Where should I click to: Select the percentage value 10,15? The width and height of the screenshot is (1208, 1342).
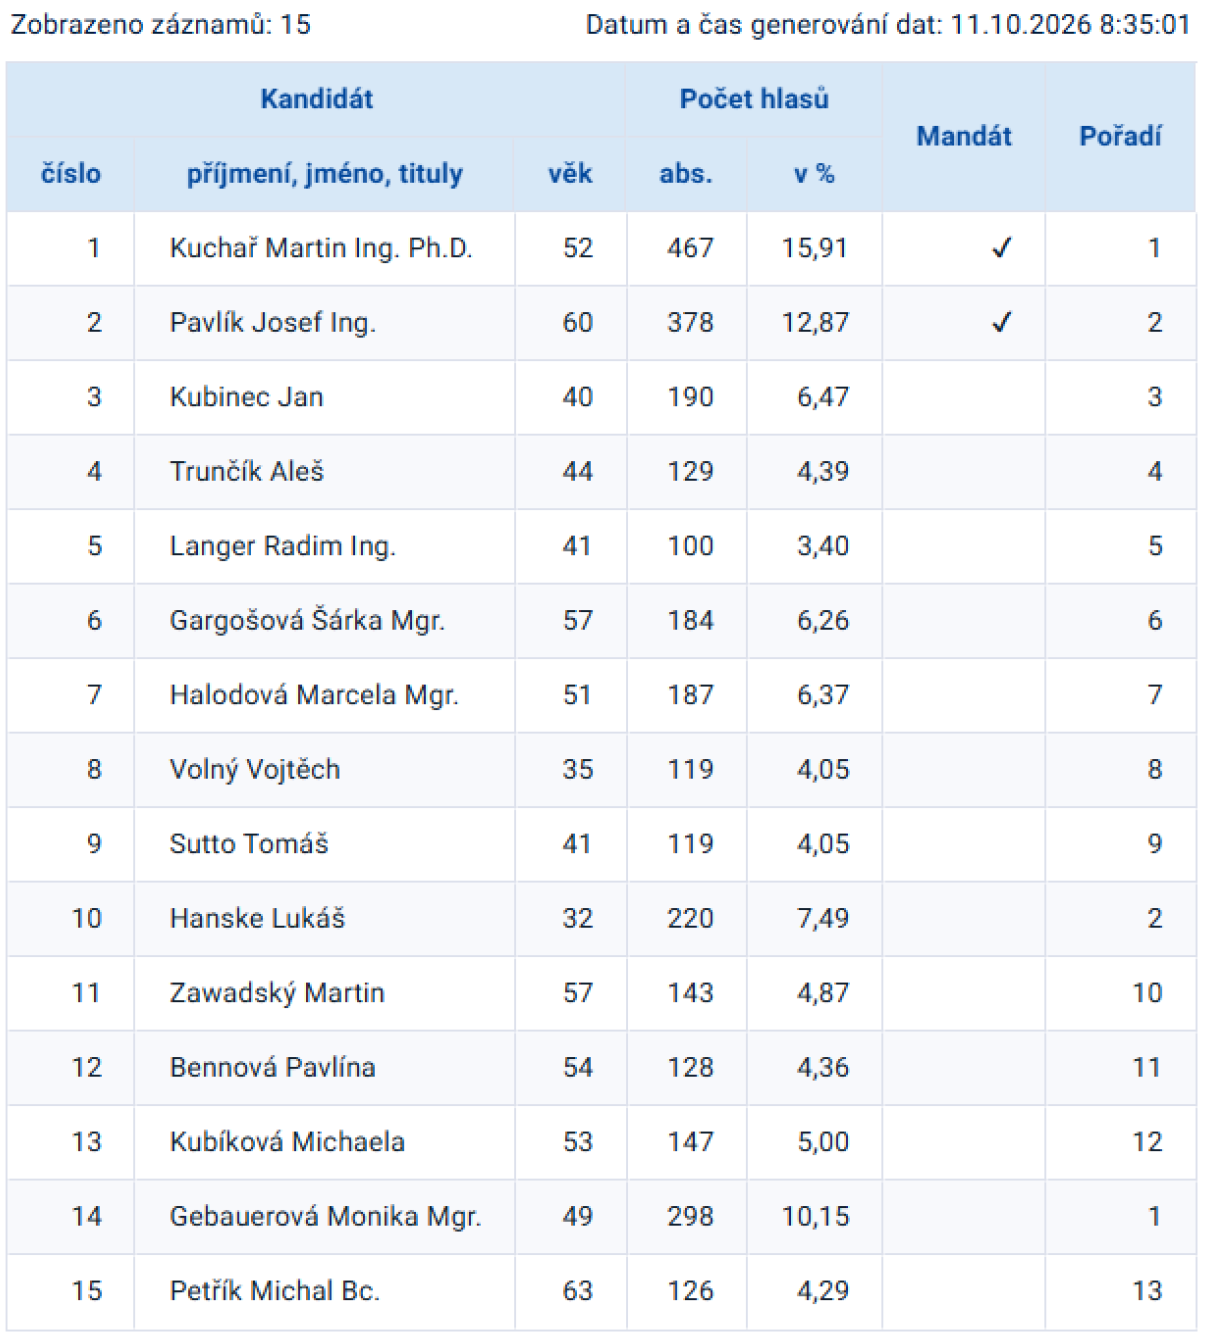(x=815, y=1216)
